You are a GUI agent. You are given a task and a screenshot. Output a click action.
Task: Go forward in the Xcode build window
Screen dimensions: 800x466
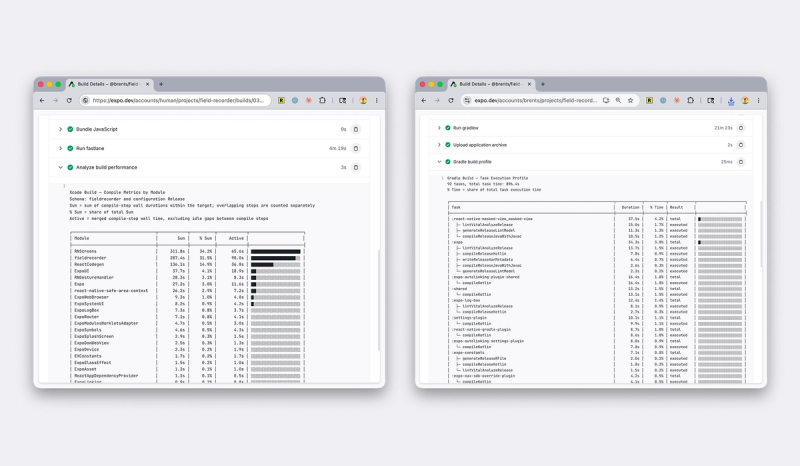[55, 101]
